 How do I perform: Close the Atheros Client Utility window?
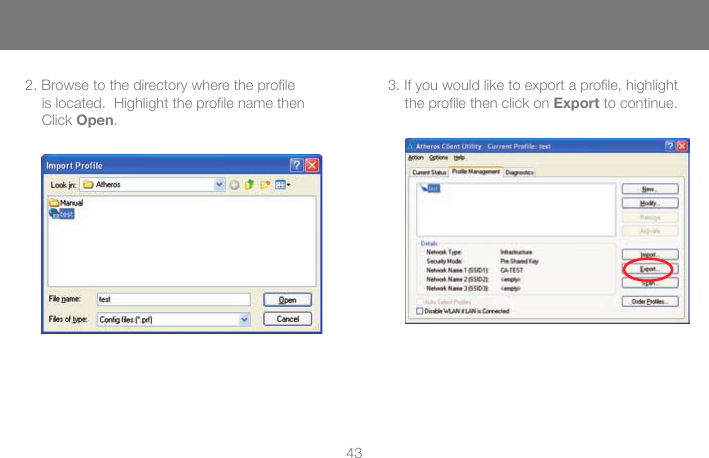(682, 146)
